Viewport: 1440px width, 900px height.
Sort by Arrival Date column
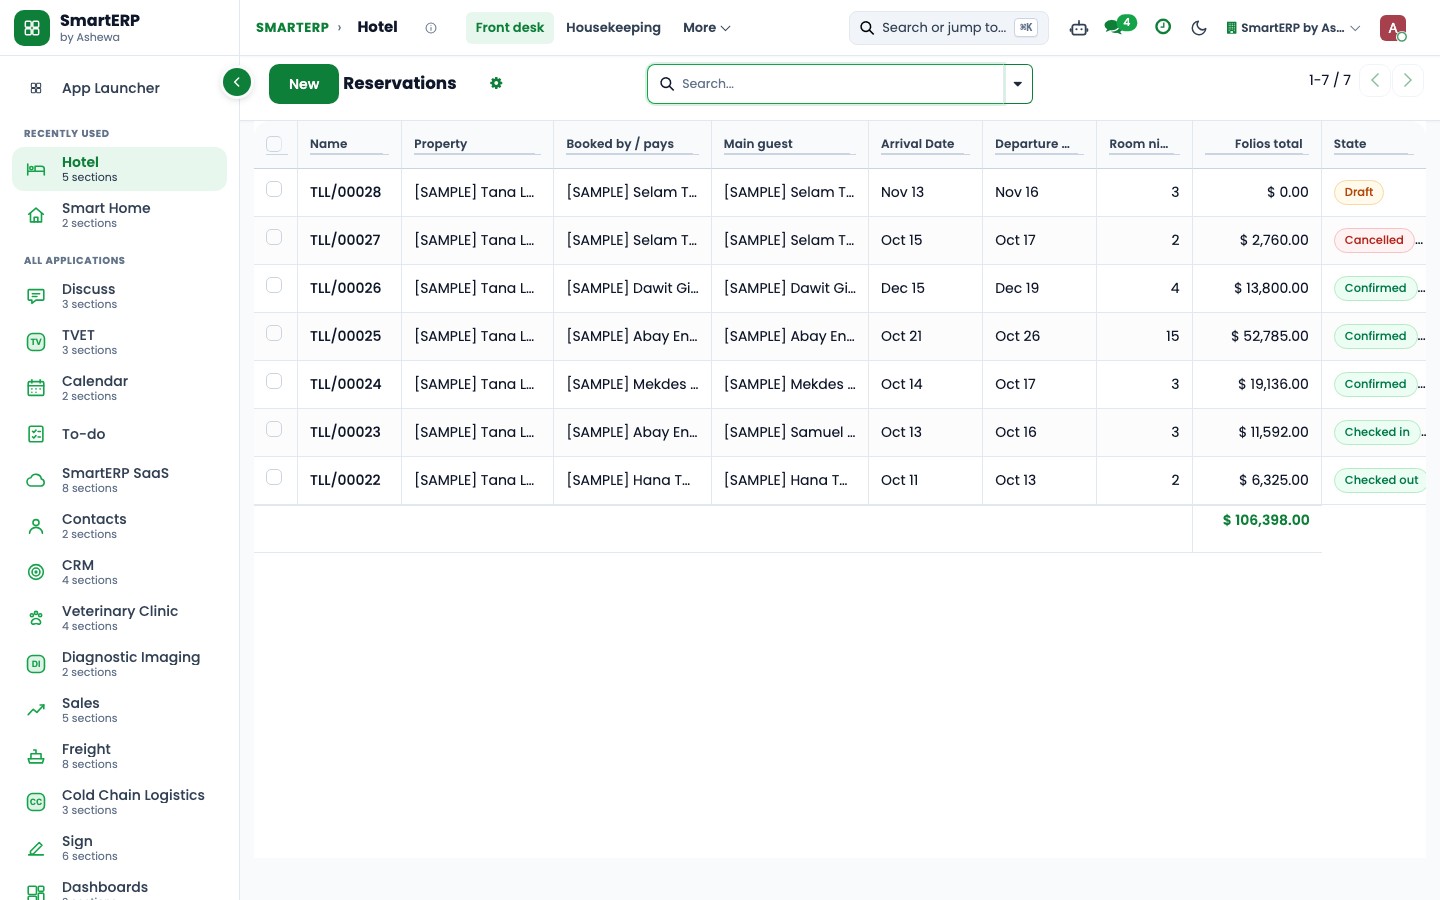(918, 144)
